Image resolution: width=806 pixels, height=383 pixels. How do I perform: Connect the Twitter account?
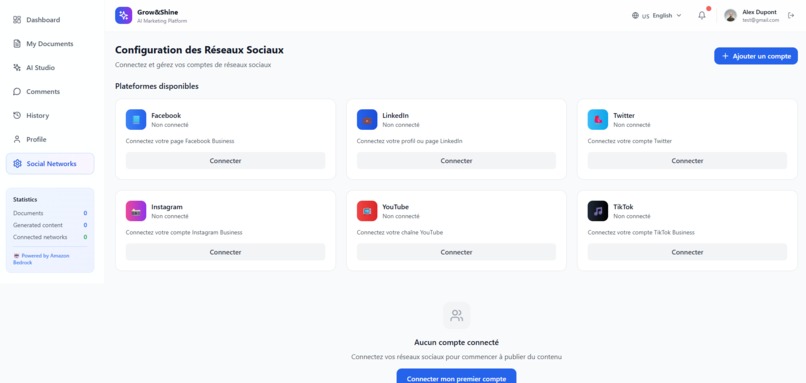687,160
